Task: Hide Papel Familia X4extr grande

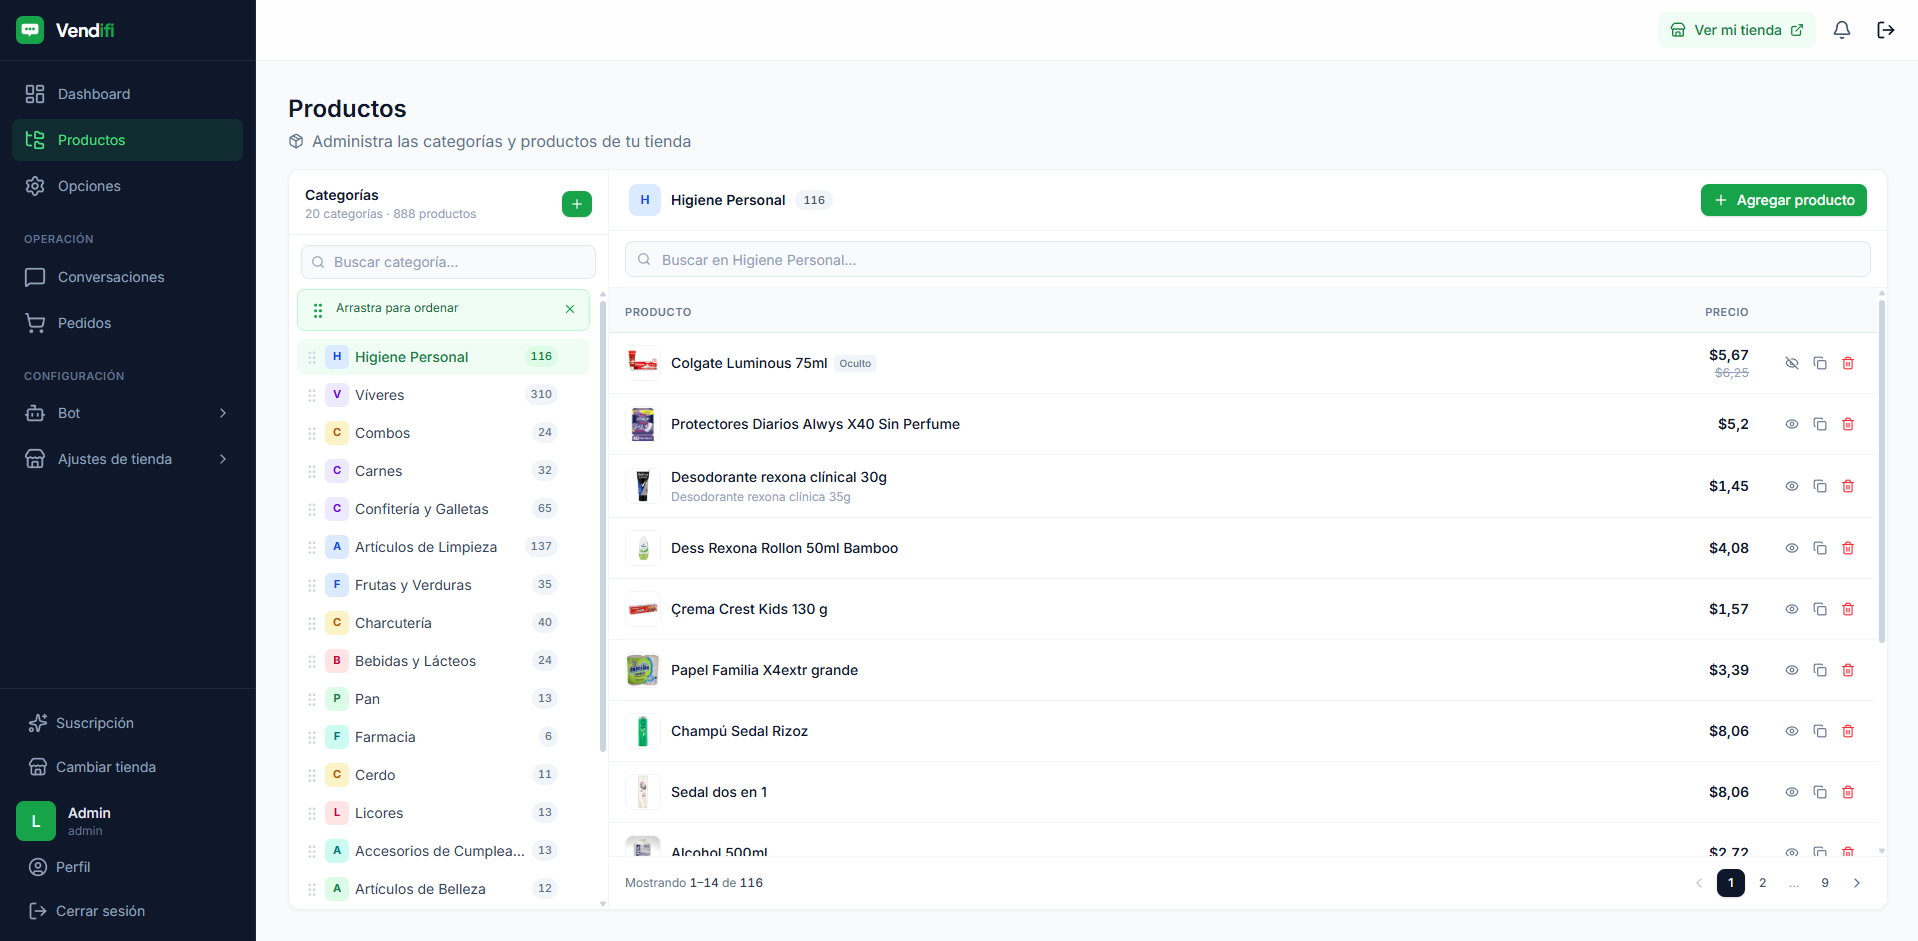Action: click(x=1792, y=670)
